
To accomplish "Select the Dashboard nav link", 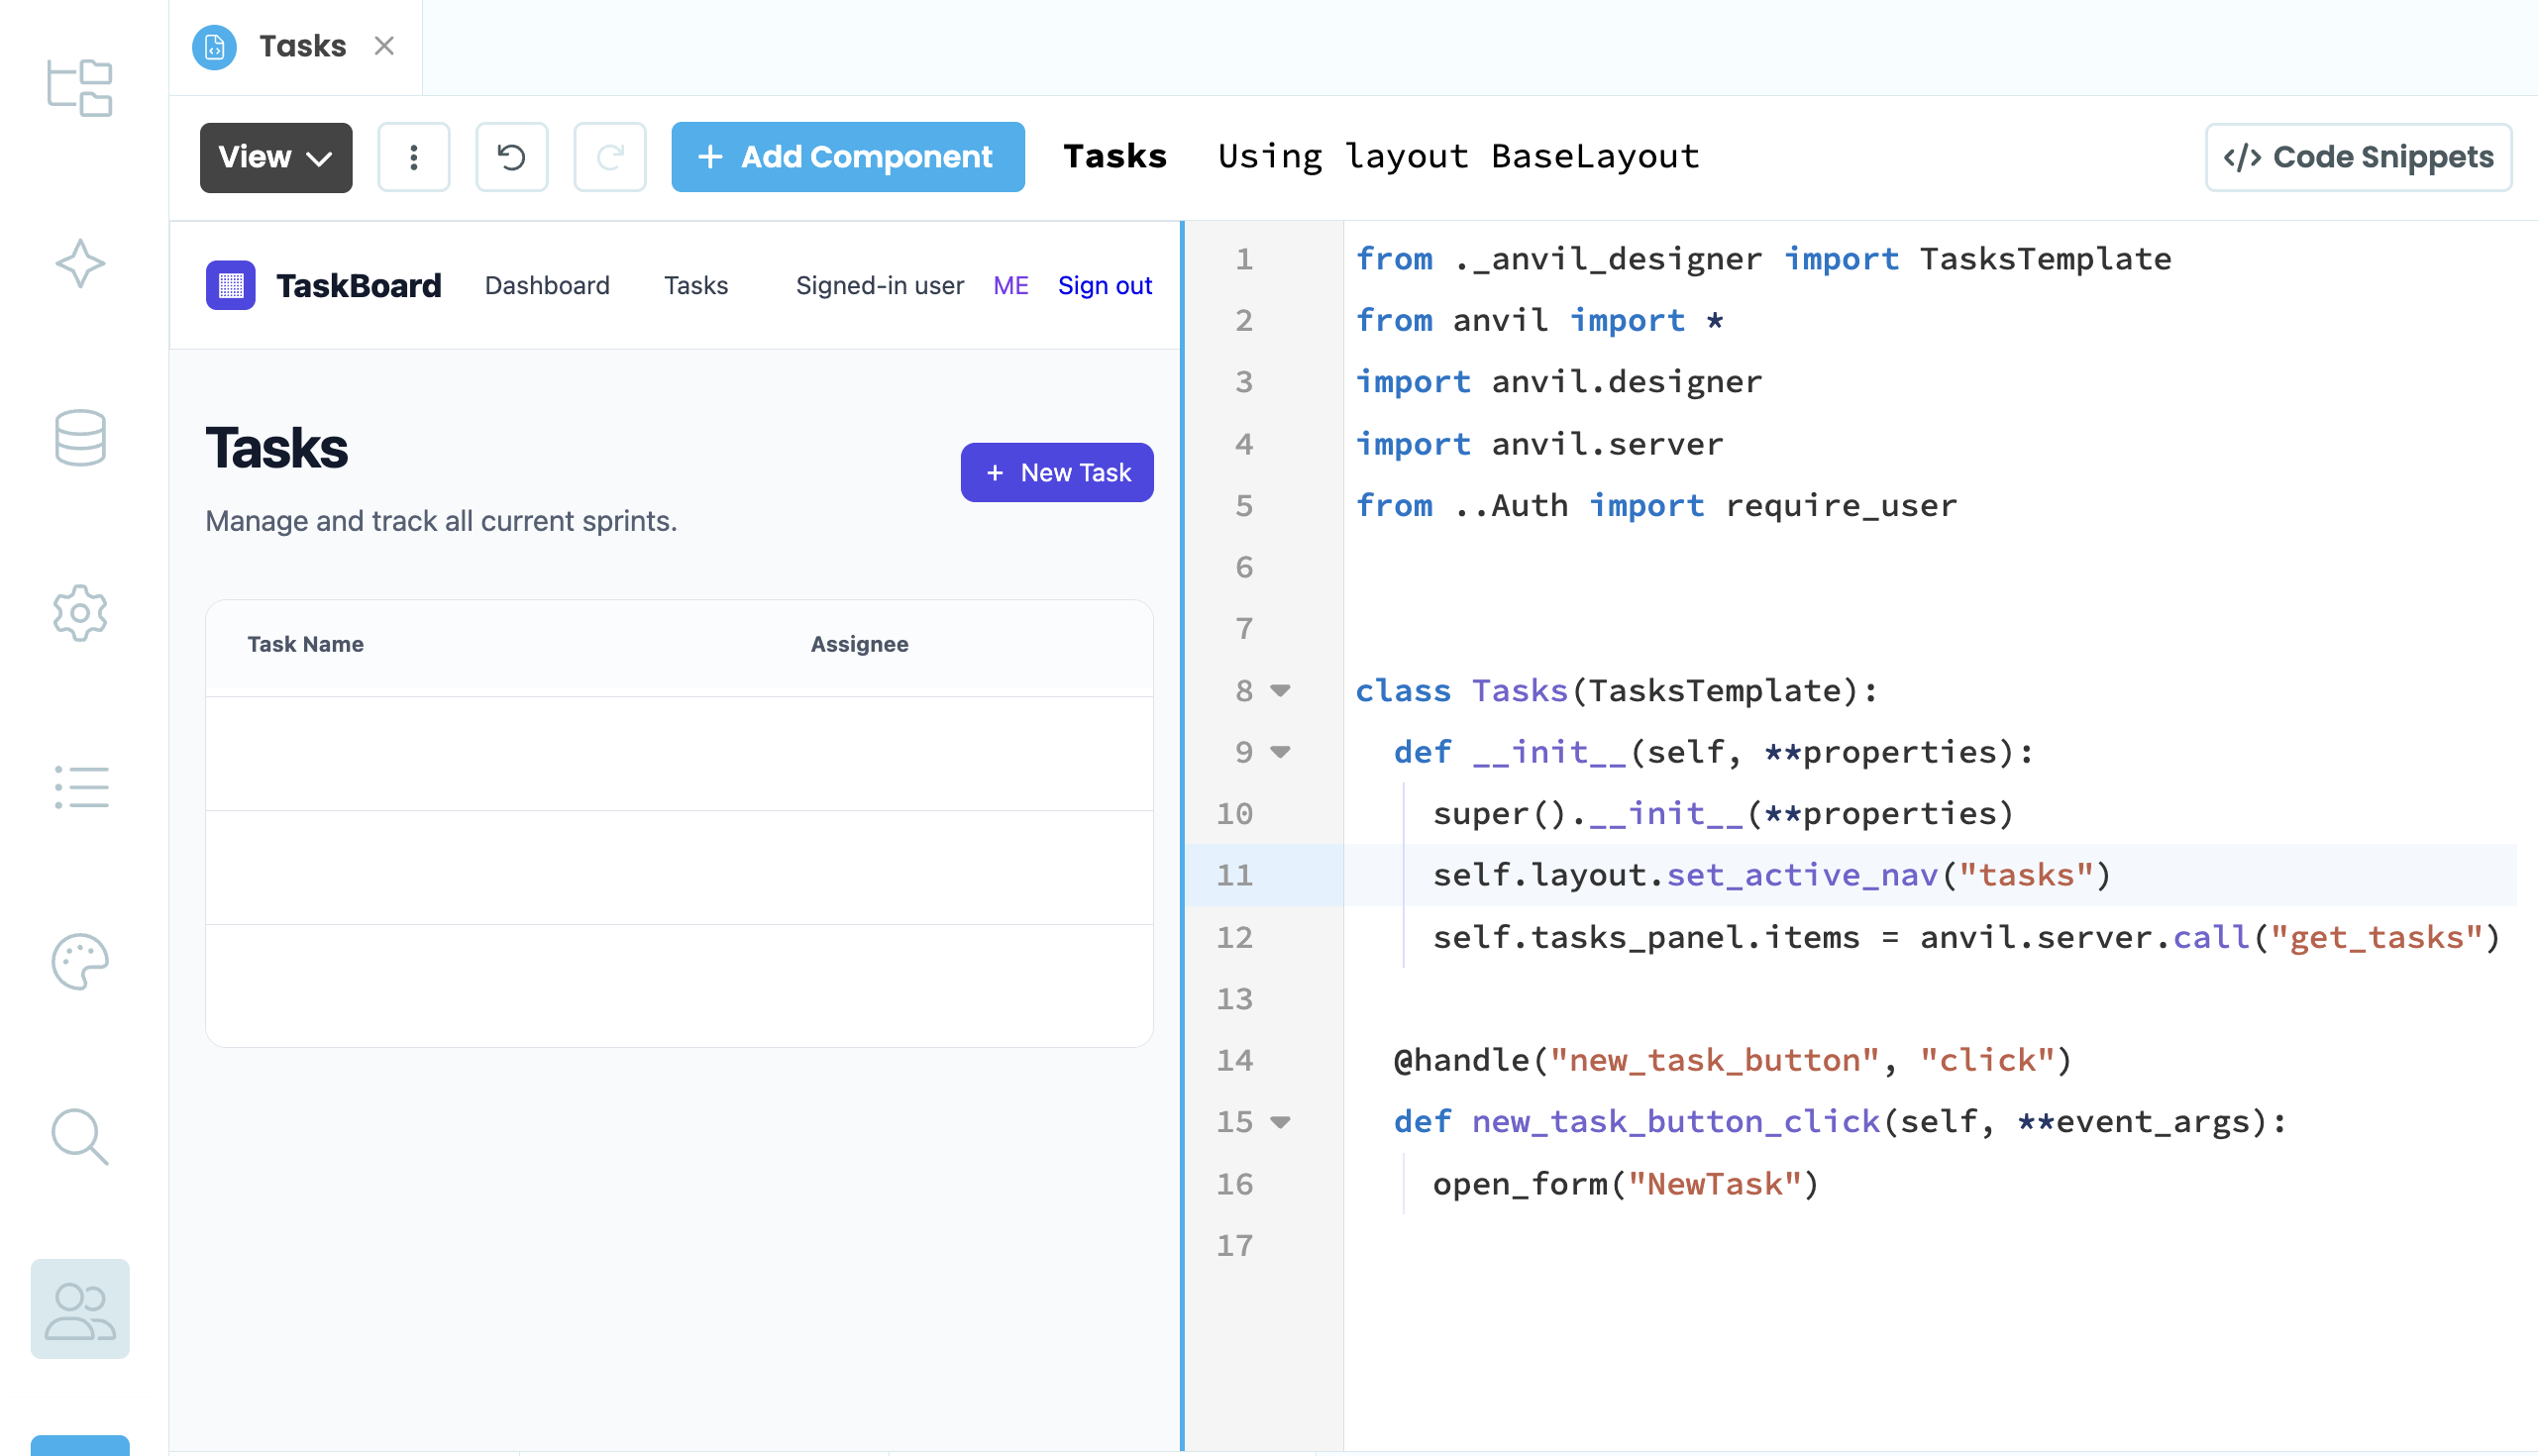I will pos(547,286).
